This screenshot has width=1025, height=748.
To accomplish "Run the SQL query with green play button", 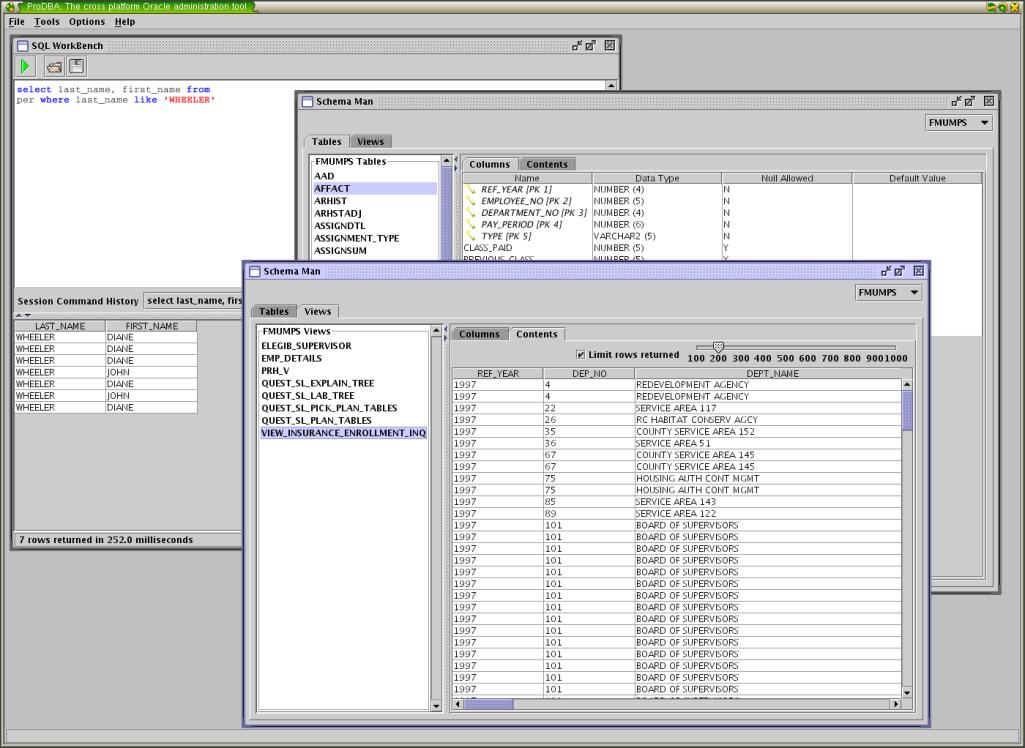I will coord(26,67).
